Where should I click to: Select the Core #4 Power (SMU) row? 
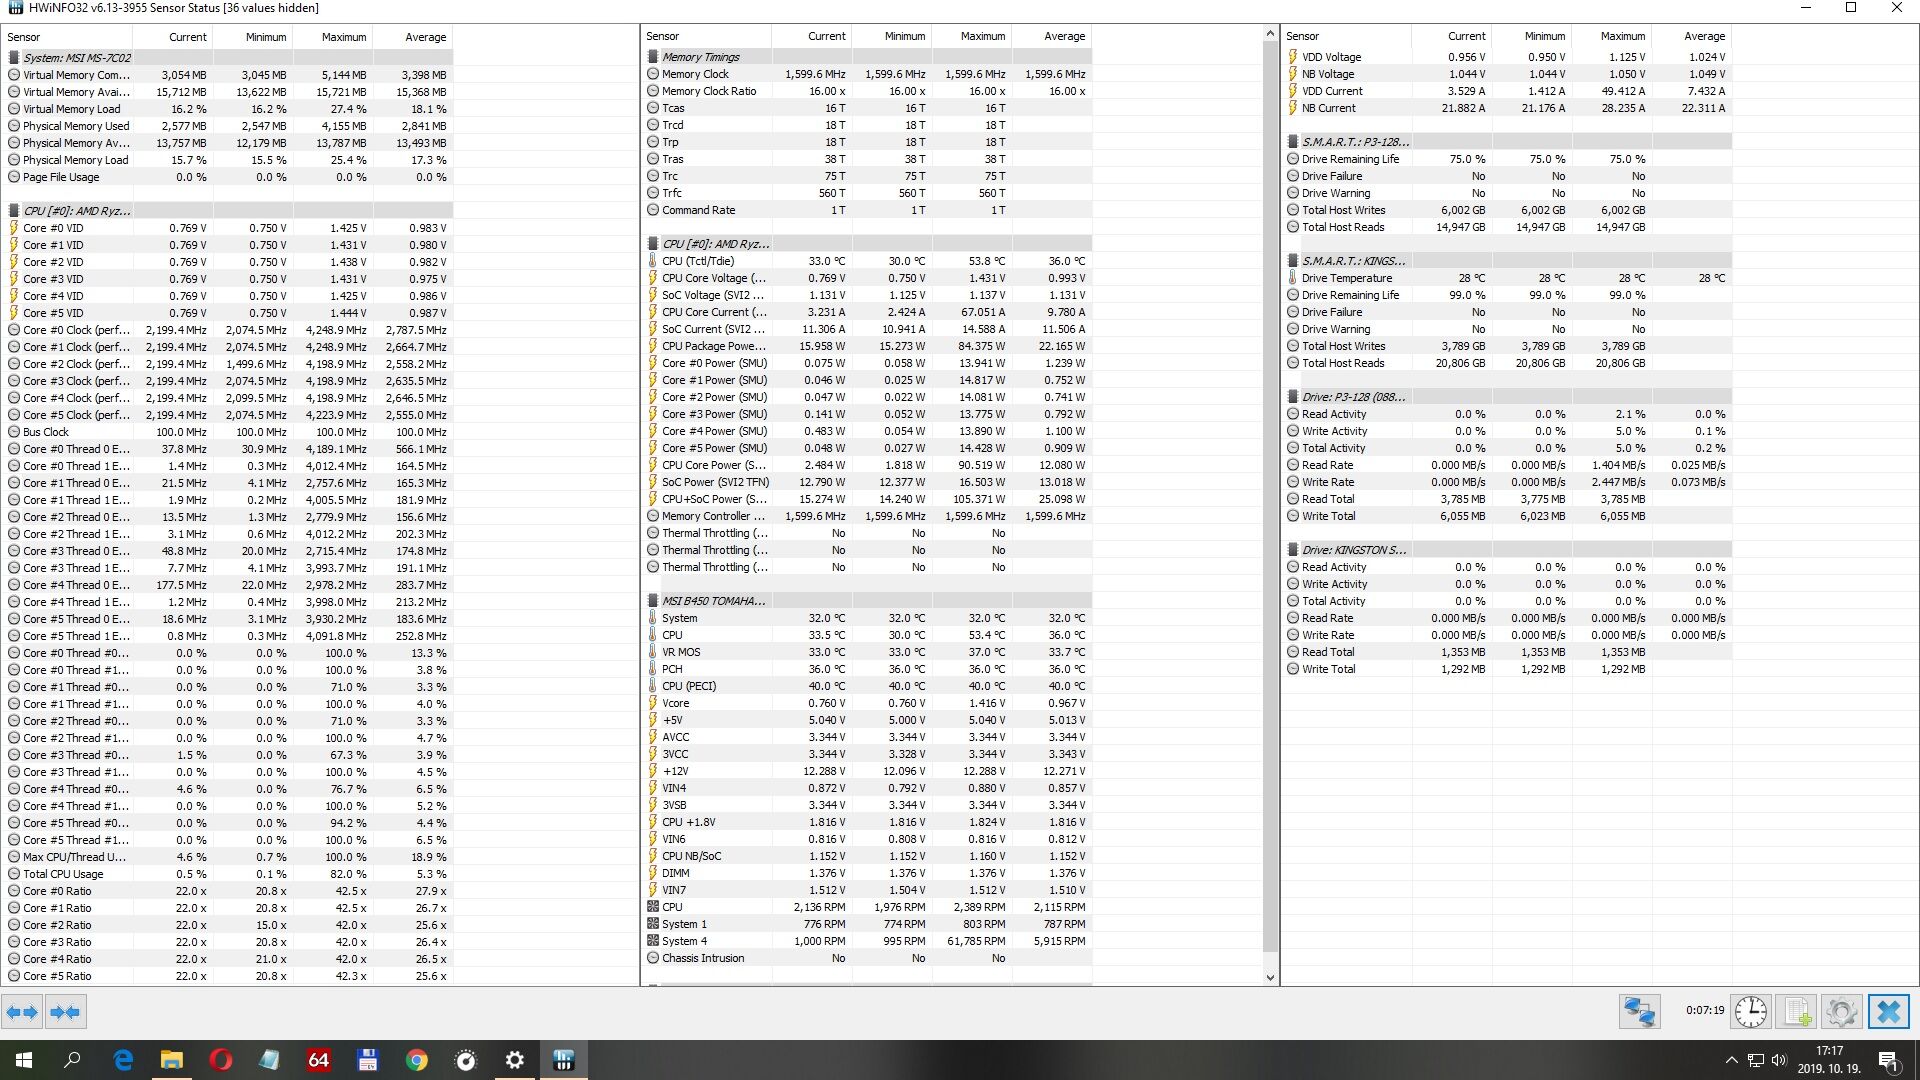coord(867,431)
